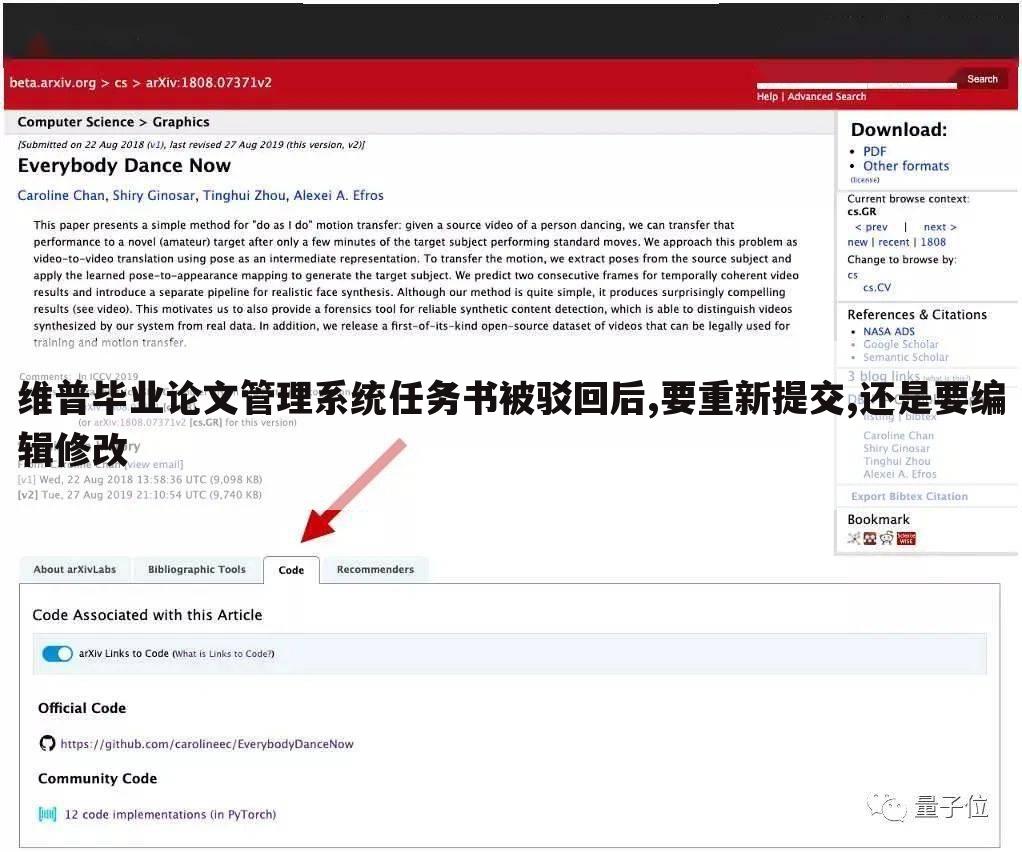Click Caroline Chan in the sidebar author list
The image size is (1022, 852).
898,435
